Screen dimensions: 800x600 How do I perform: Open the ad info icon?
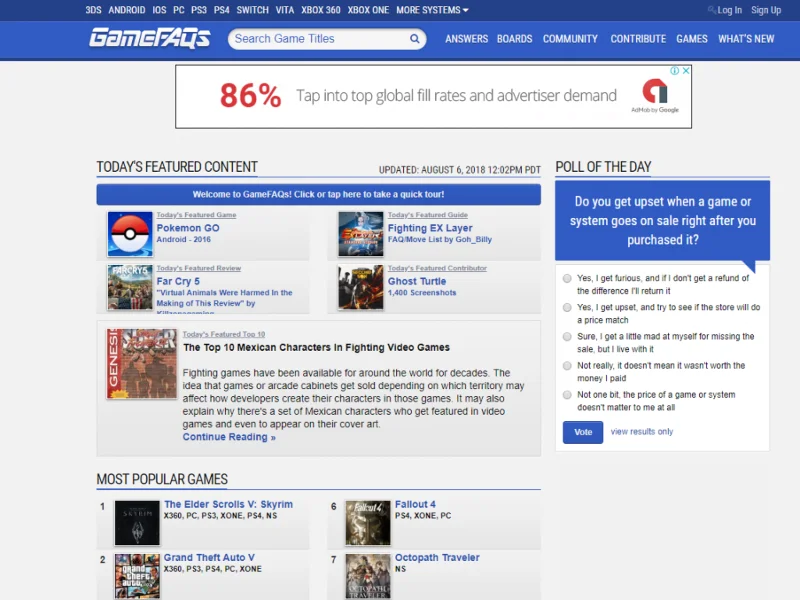click(675, 71)
